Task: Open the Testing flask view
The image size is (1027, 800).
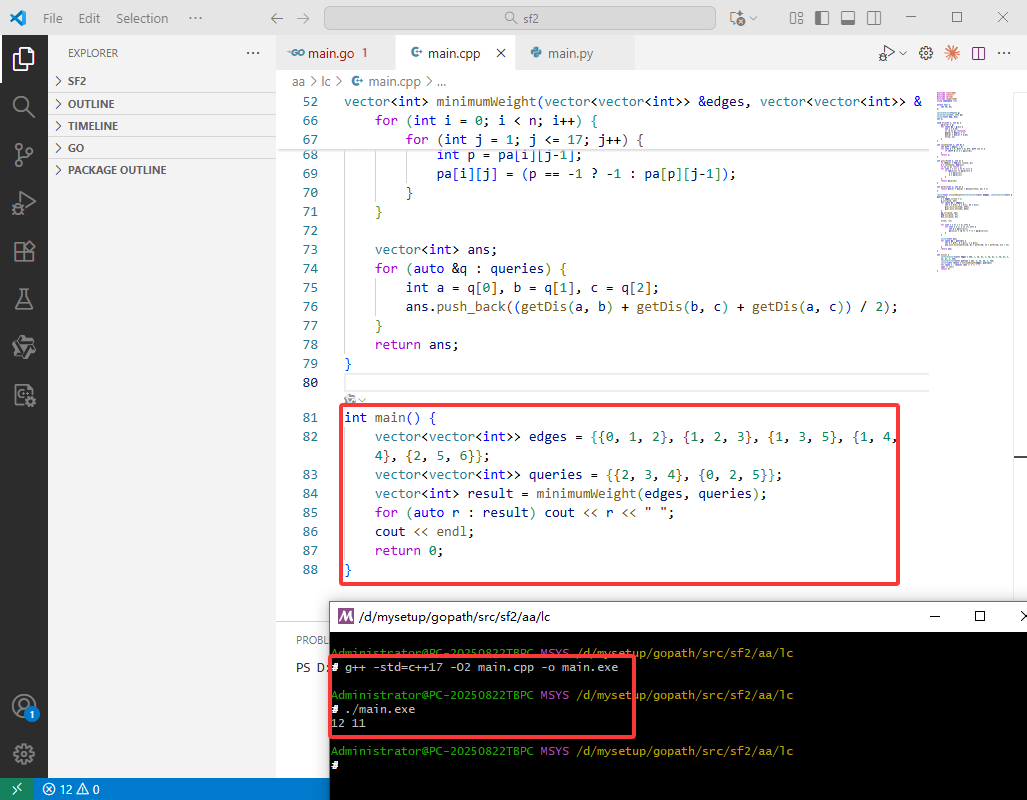Action: (24, 299)
